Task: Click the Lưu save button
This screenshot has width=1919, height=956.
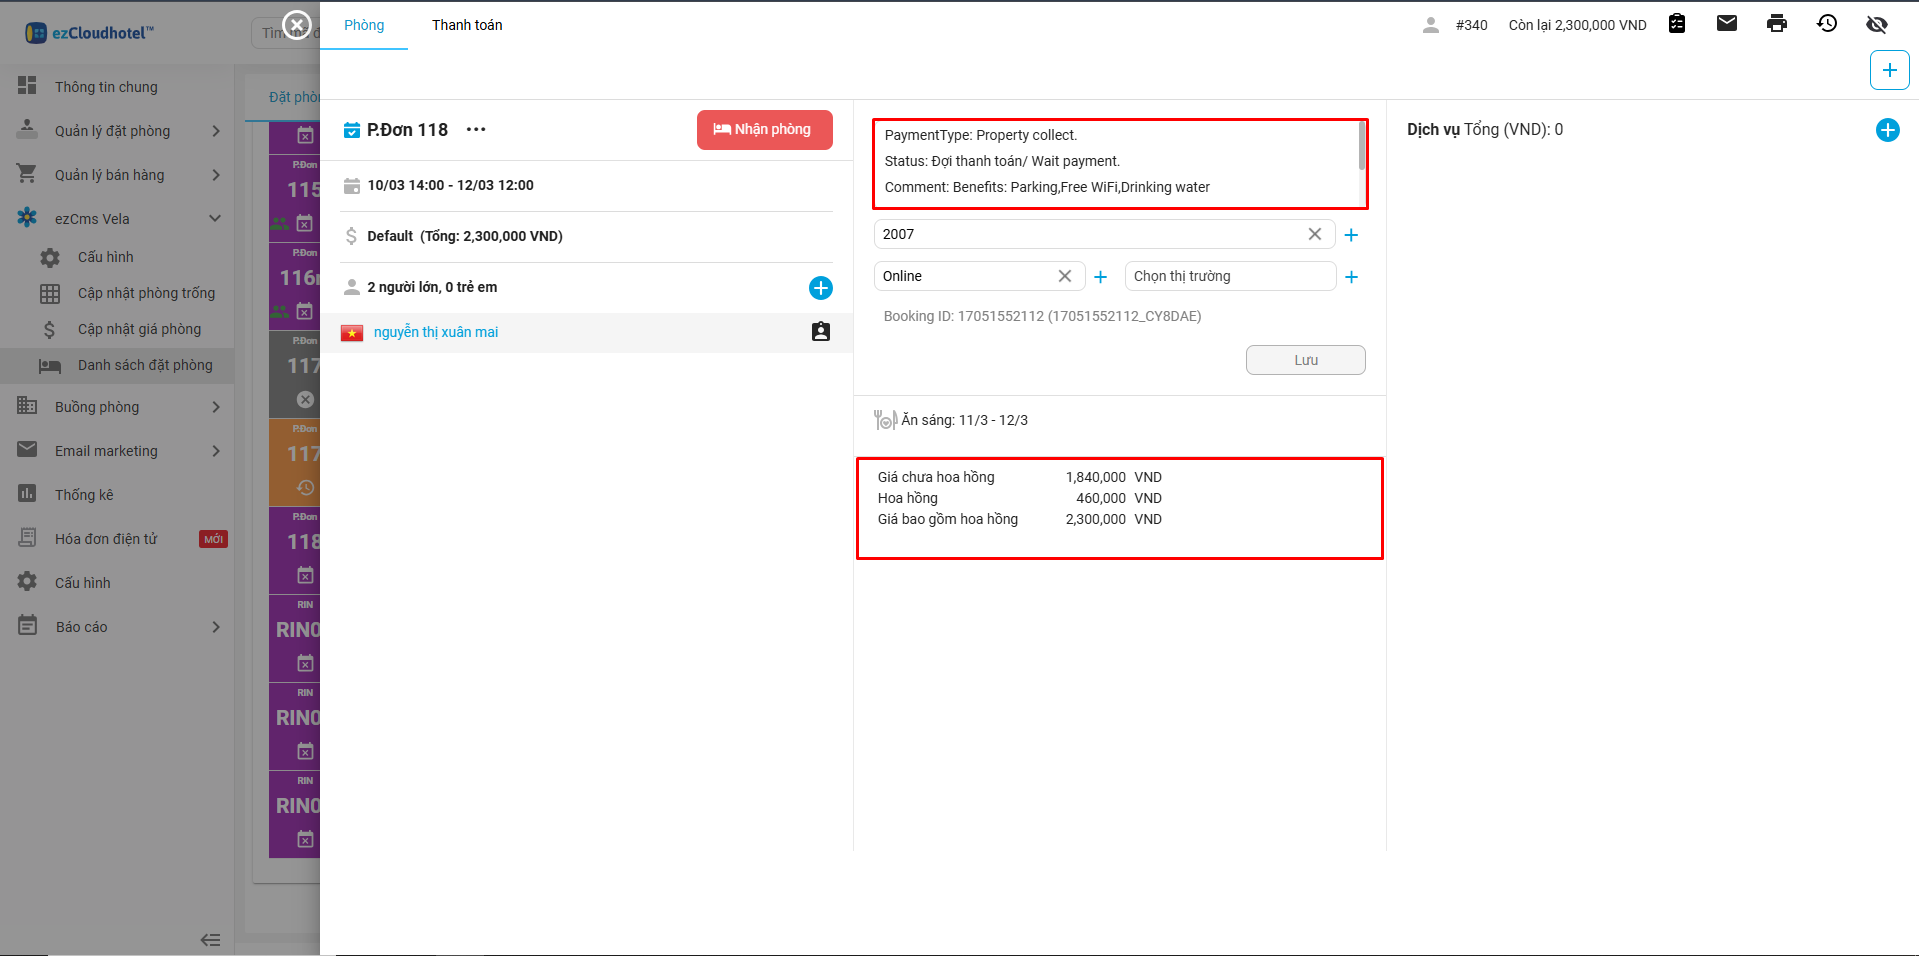Action: pyautogui.click(x=1305, y=360)
